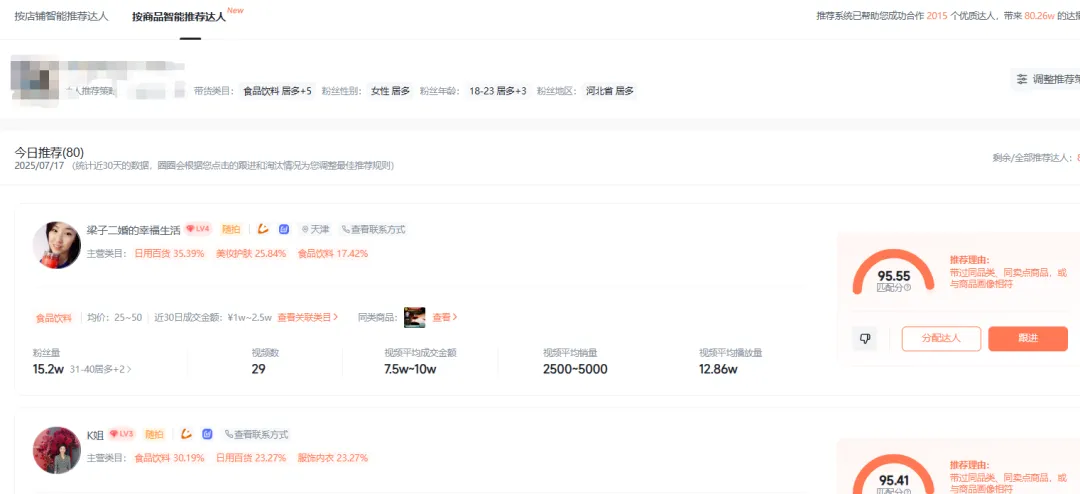The image size is (1080, 494).
Task: Switch to 按店铺智能推荐达人 tab
Action: coord(60,17)
